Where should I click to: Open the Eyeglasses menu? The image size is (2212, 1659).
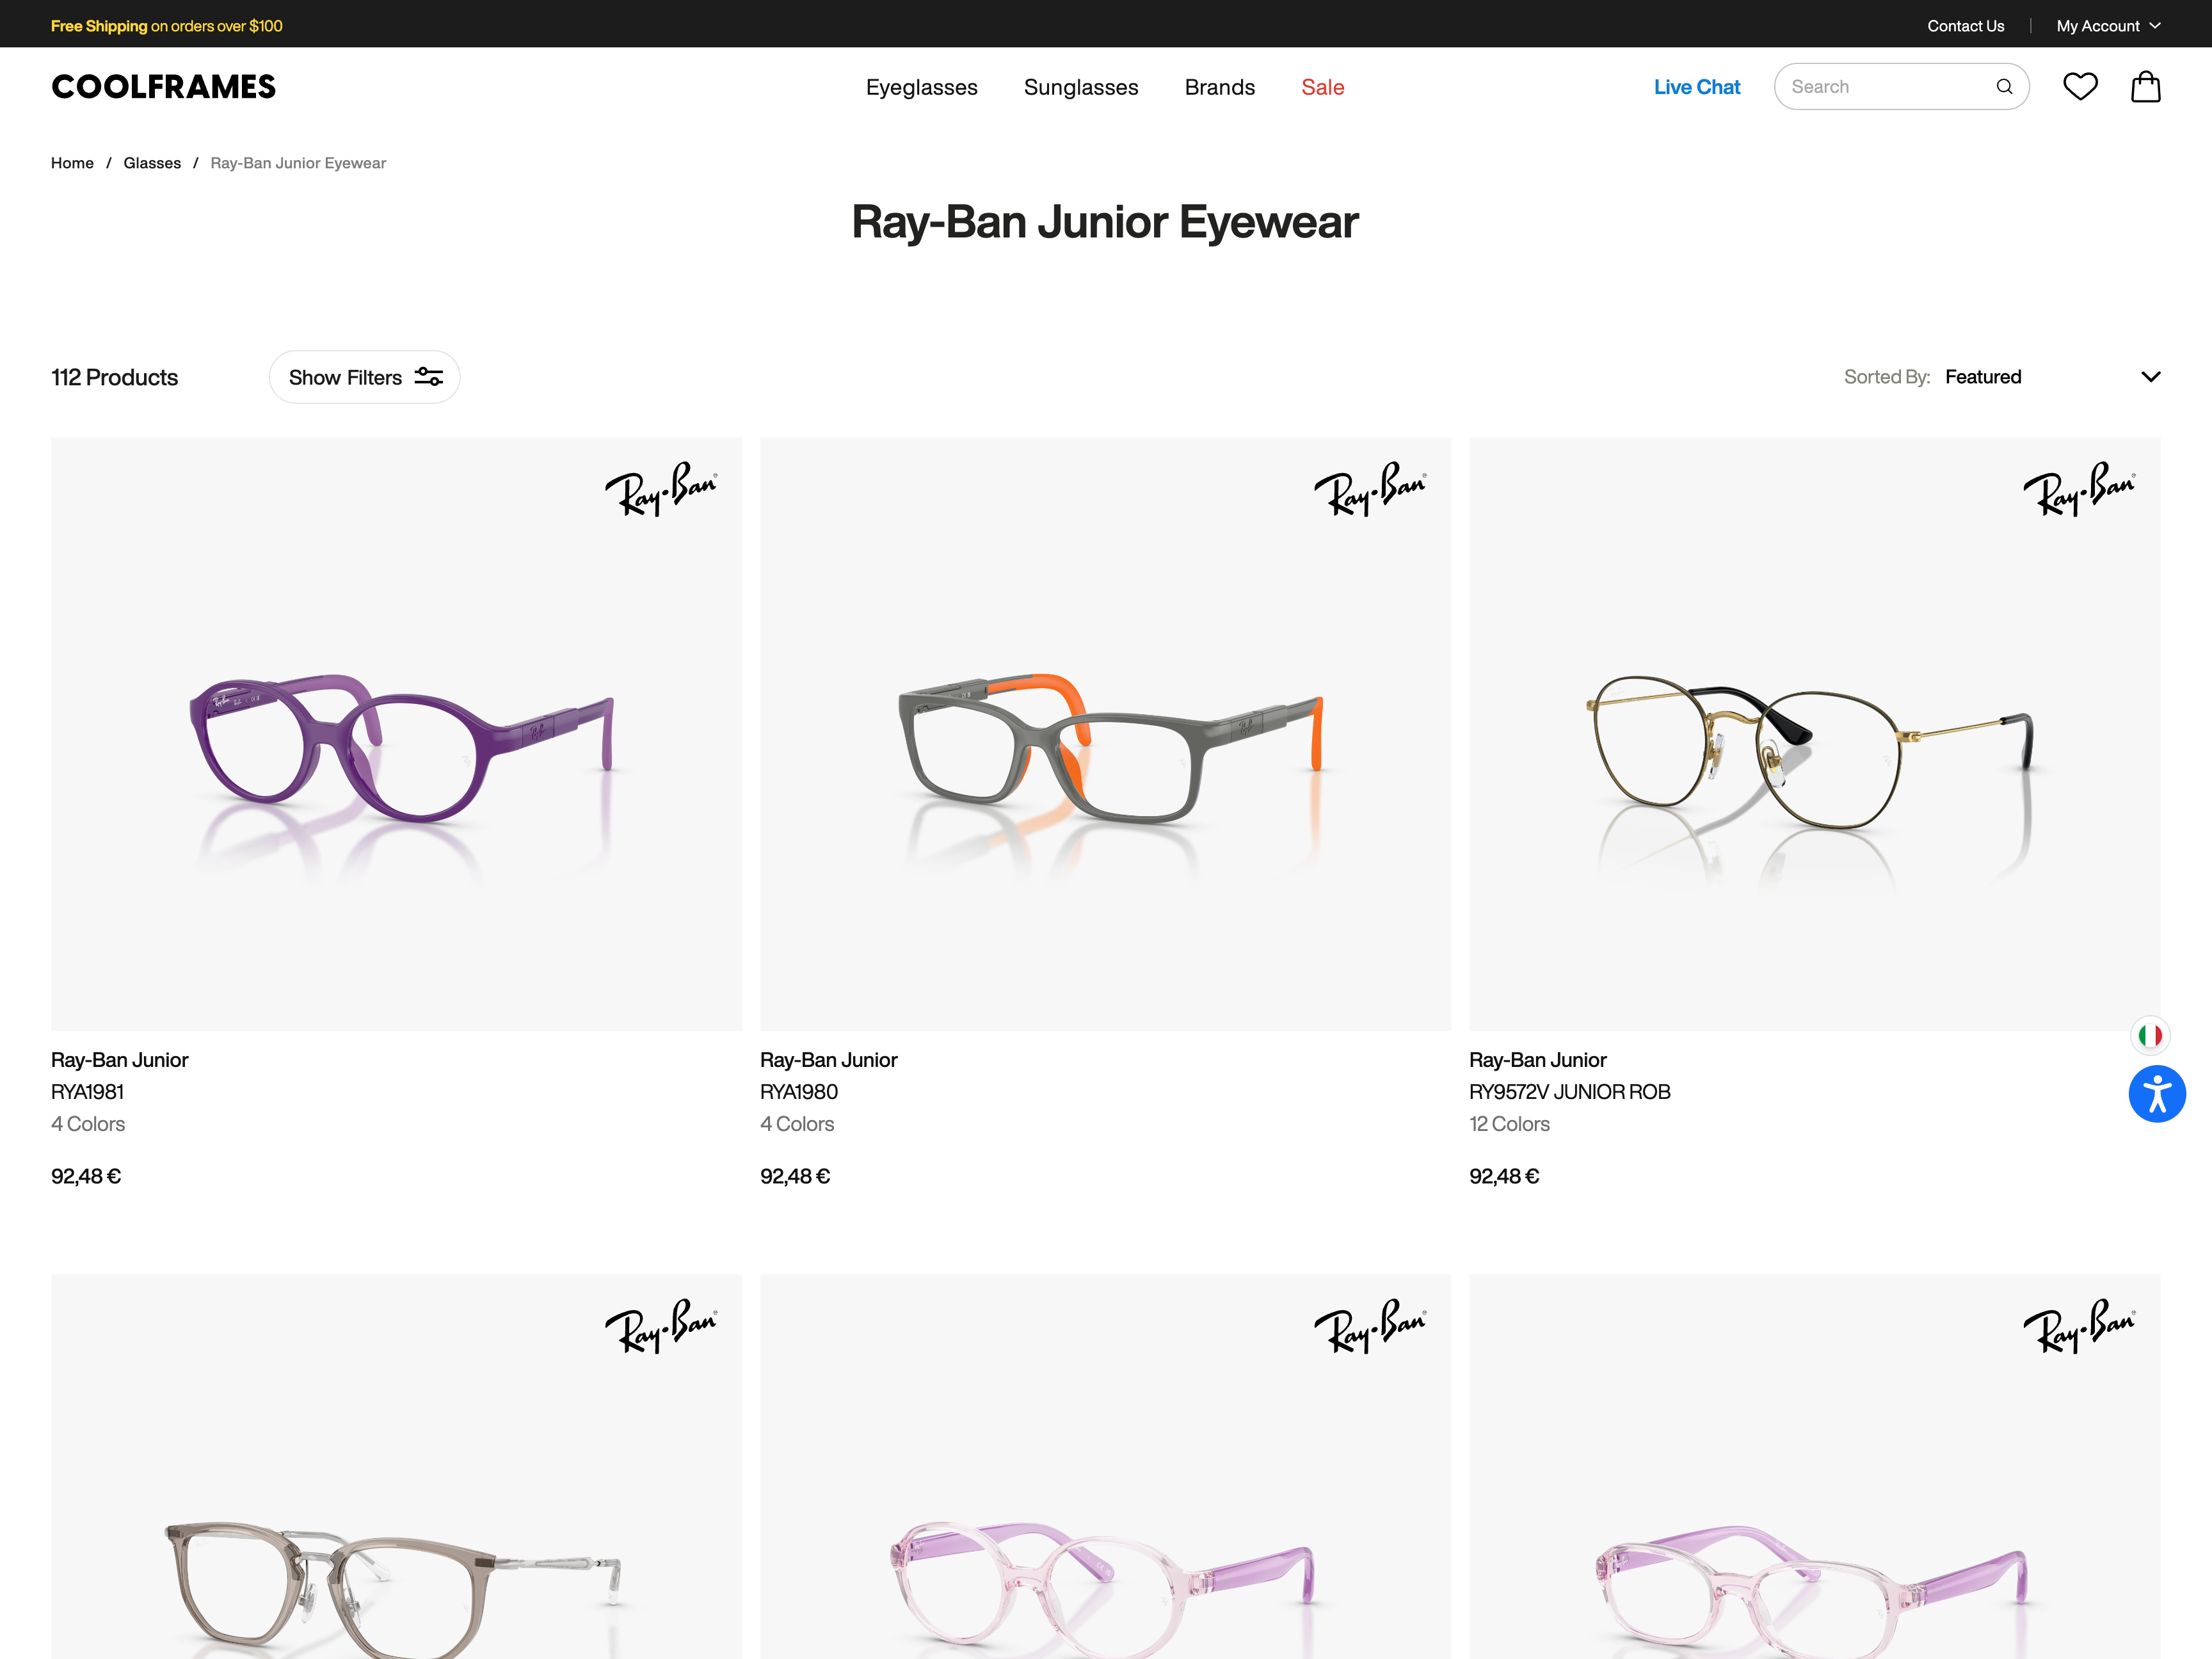click(x=921, y=87)
